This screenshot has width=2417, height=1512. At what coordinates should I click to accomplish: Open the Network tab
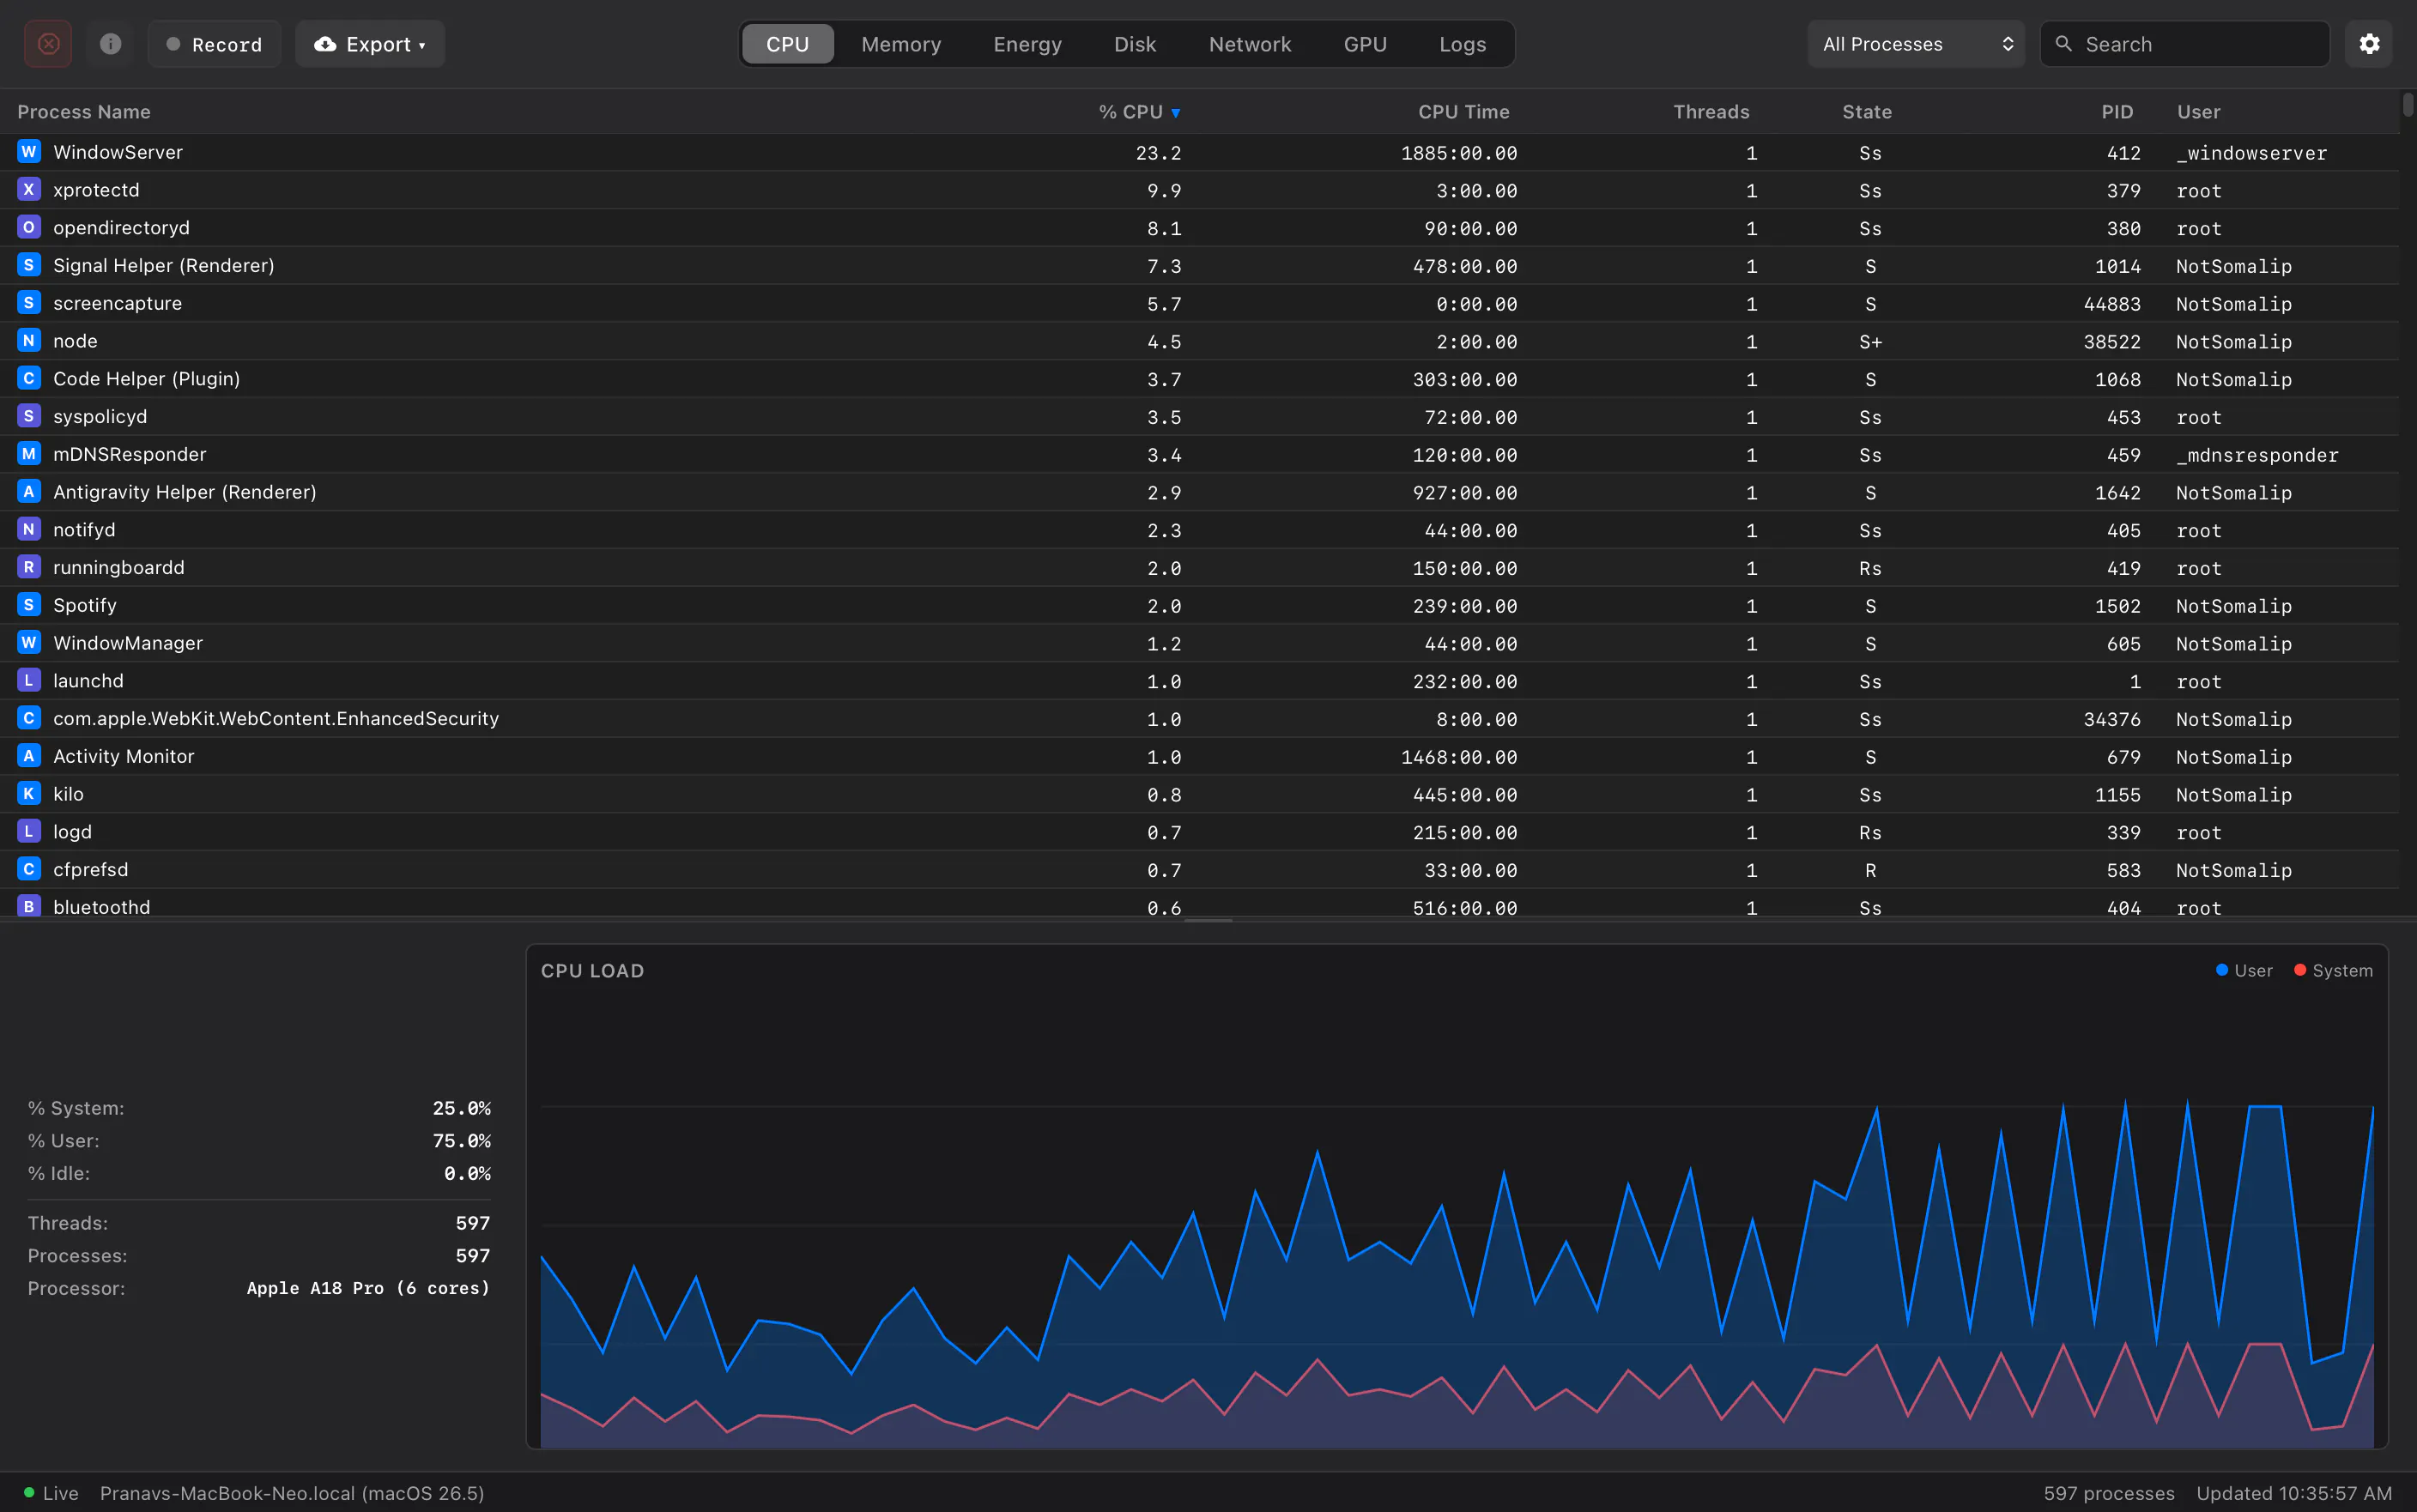coord(1250,44)
